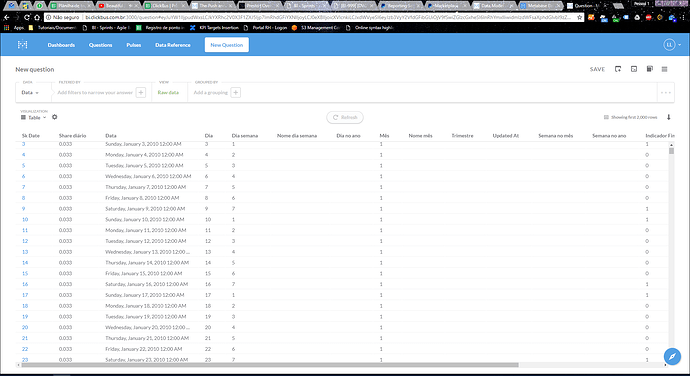This screenshot has width=690, height=376.
Task: Go to Dashboards in the navigation bar
Action: click(61, 45)
